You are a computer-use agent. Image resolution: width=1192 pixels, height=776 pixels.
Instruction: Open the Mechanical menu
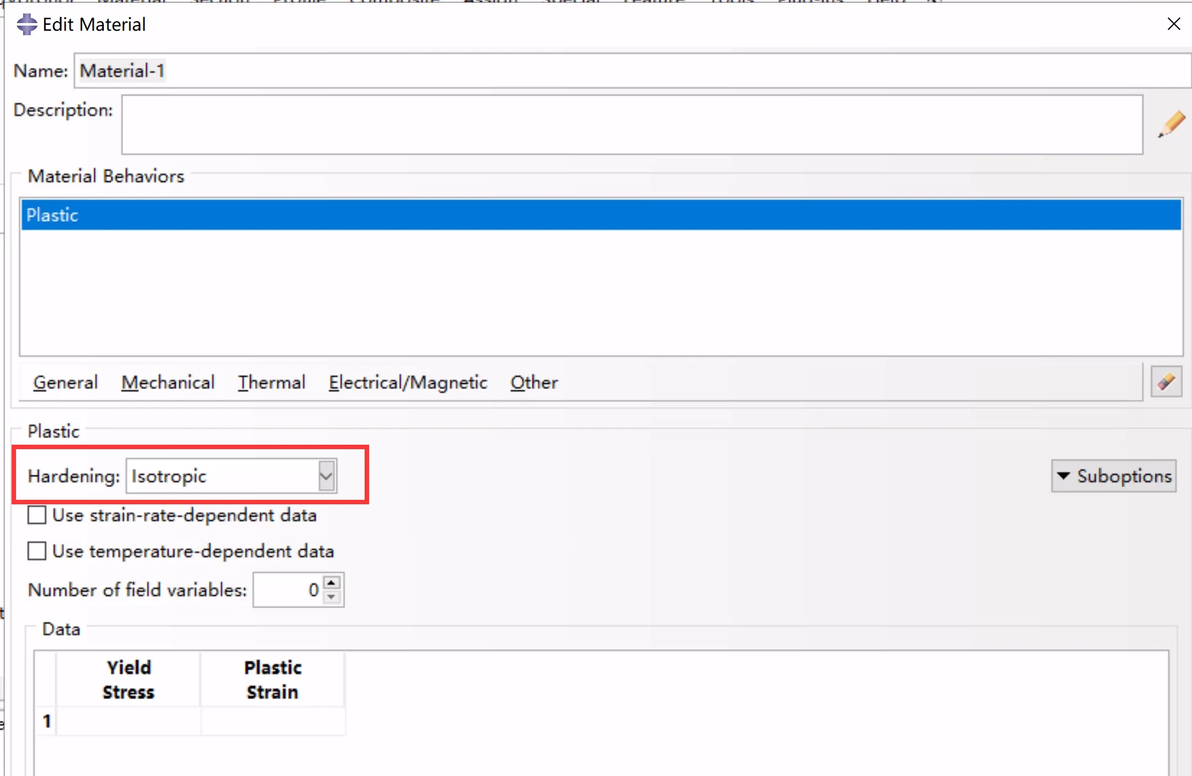click(x=168, y=382)
